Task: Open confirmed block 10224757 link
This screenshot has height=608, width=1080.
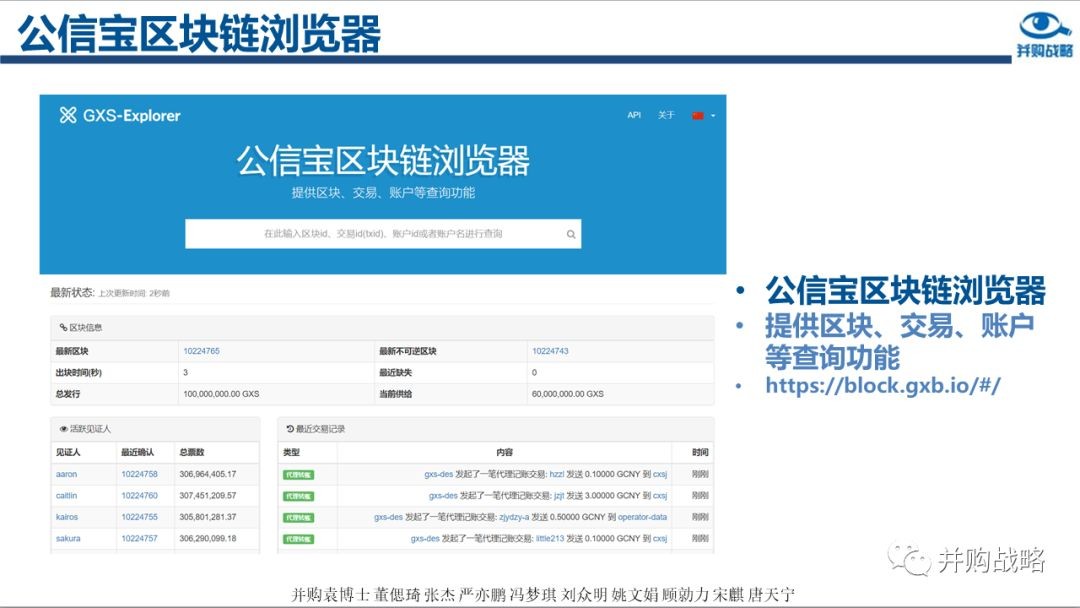Action: coord(139,538)
